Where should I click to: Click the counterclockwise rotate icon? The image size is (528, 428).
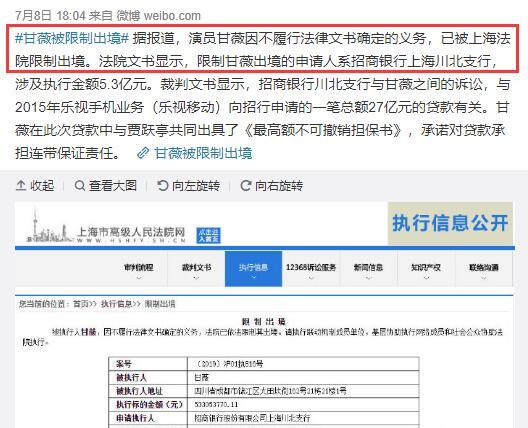tap(163, 186)
